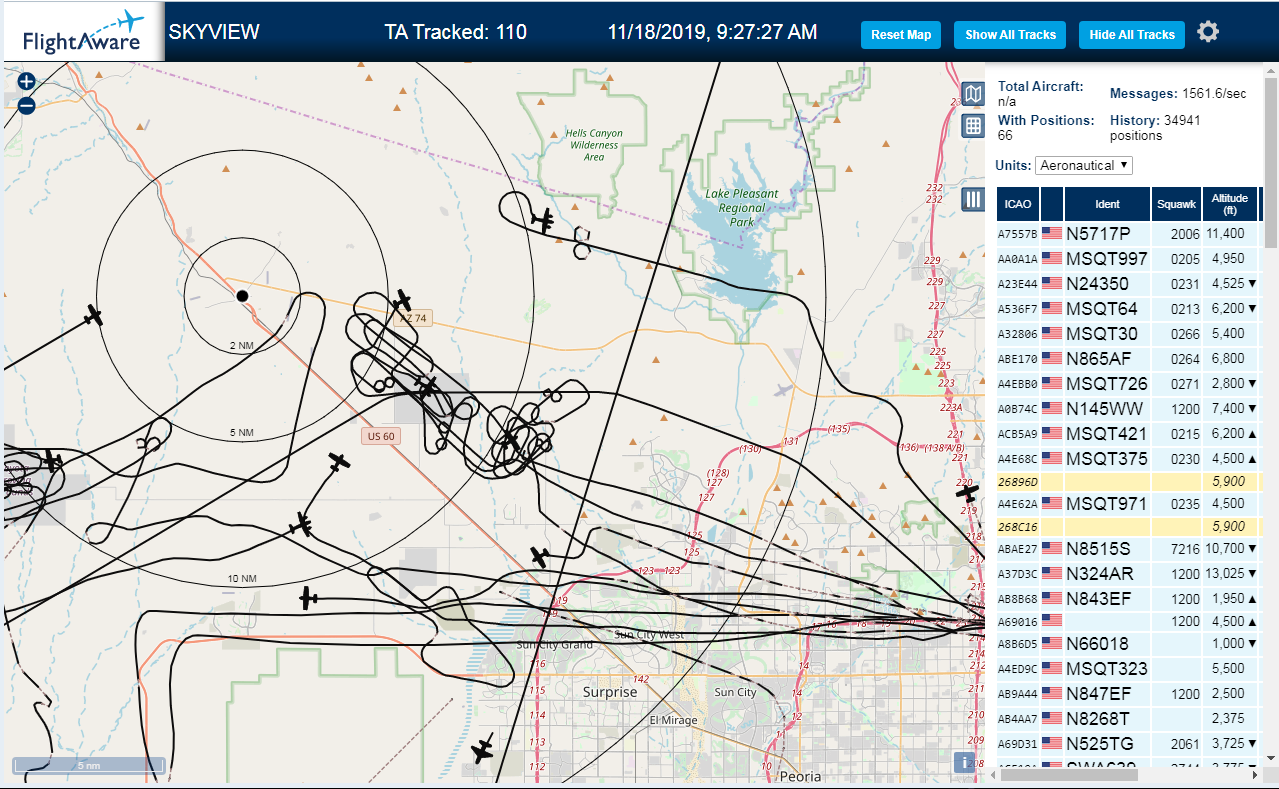
Task: Select aircraft row MSQT375
Action: 1129,459
